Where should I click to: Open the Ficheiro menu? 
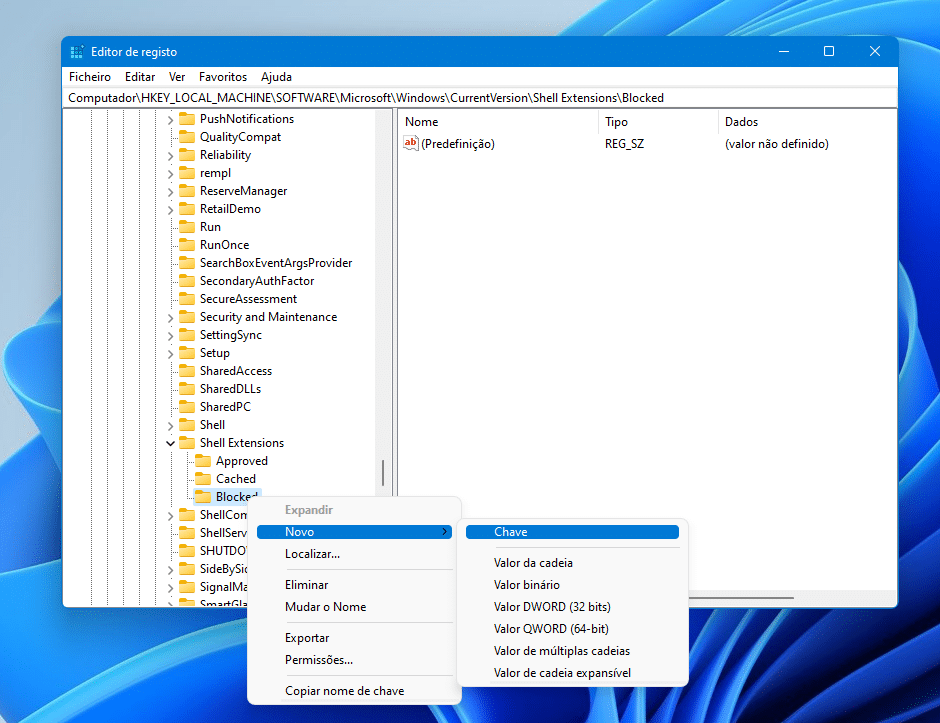(x=90, y=77)
